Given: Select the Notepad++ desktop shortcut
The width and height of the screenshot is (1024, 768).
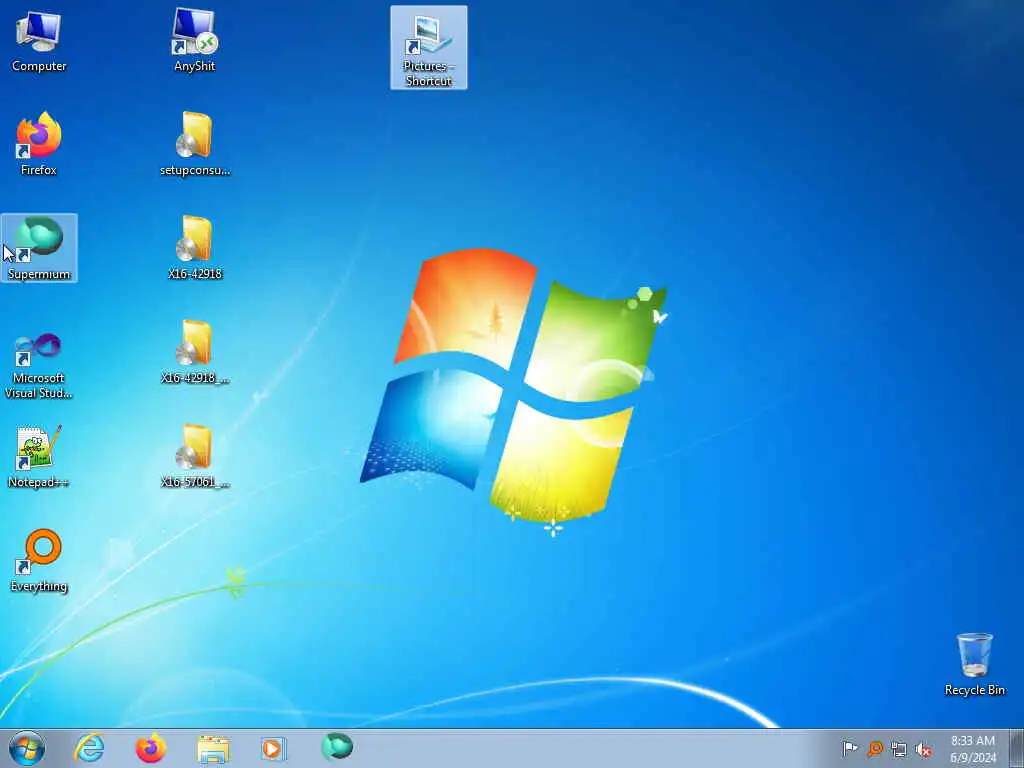Looking at the screenshot, I should [x=39, y=457].
